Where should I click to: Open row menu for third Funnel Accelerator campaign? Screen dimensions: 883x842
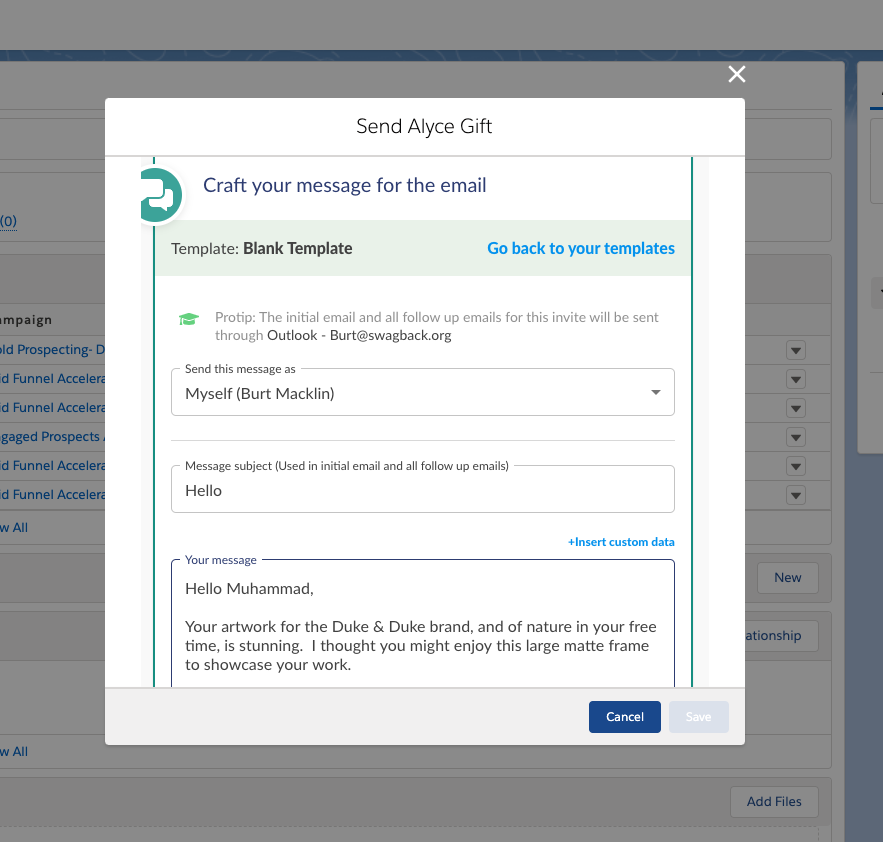[796, 466]
